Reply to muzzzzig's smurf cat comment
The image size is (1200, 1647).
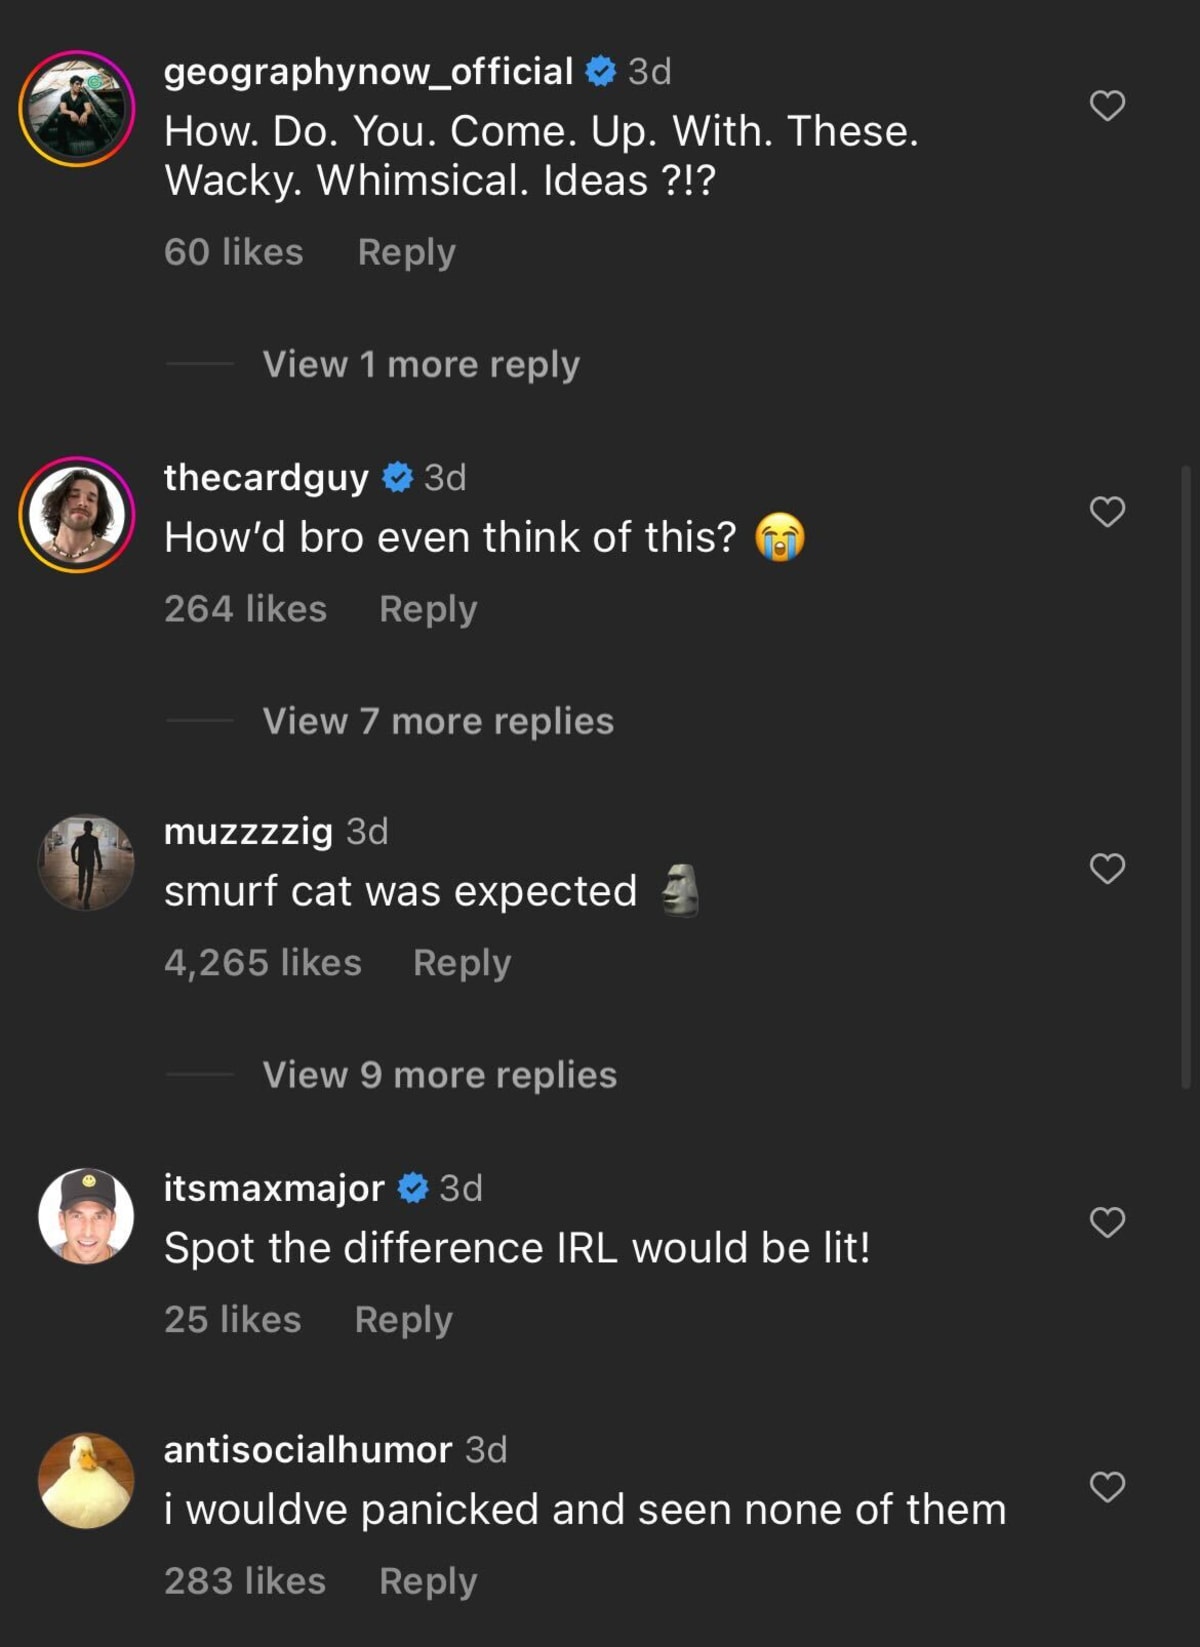(460, 961)
